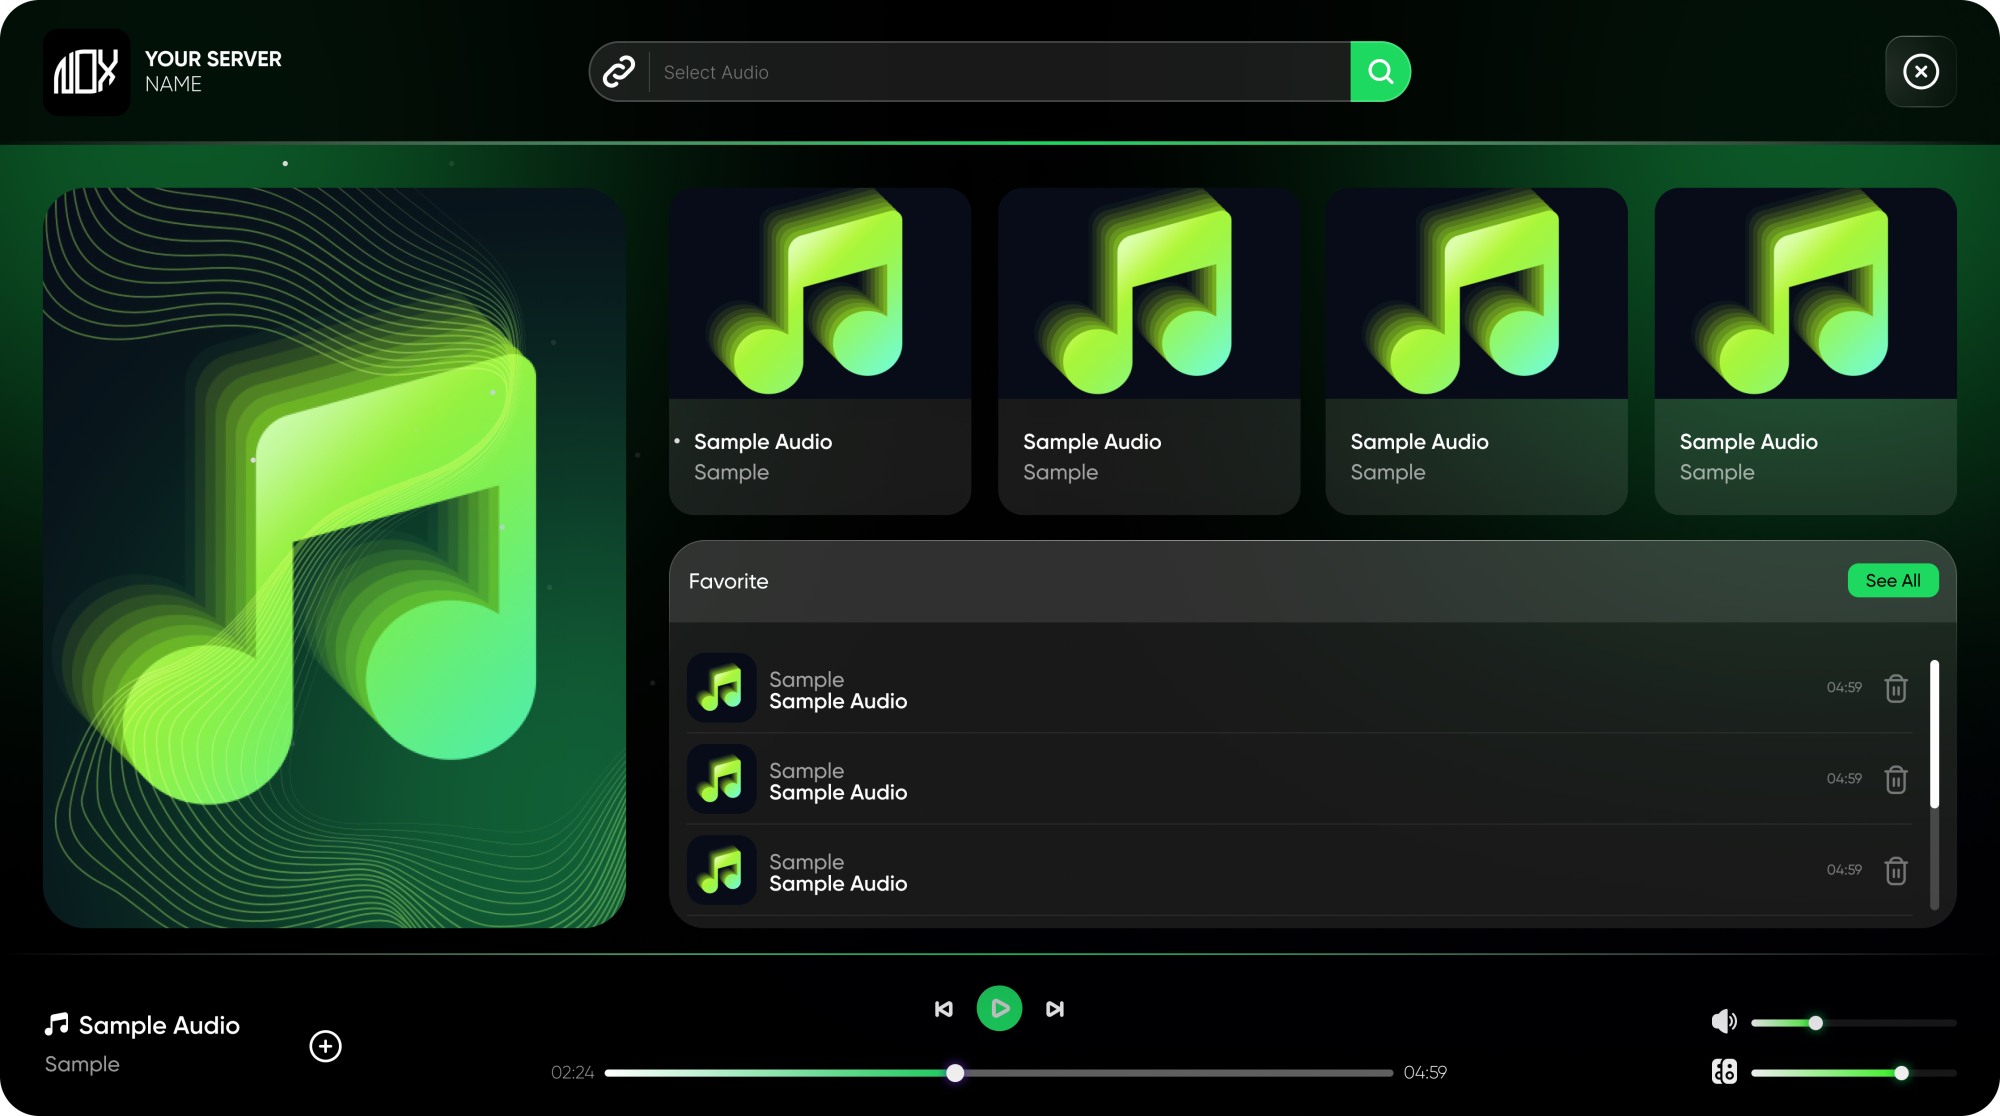Delete the first favorite Sample Audio track
The image size is (2000, 1116).
tap(1896, 688)
